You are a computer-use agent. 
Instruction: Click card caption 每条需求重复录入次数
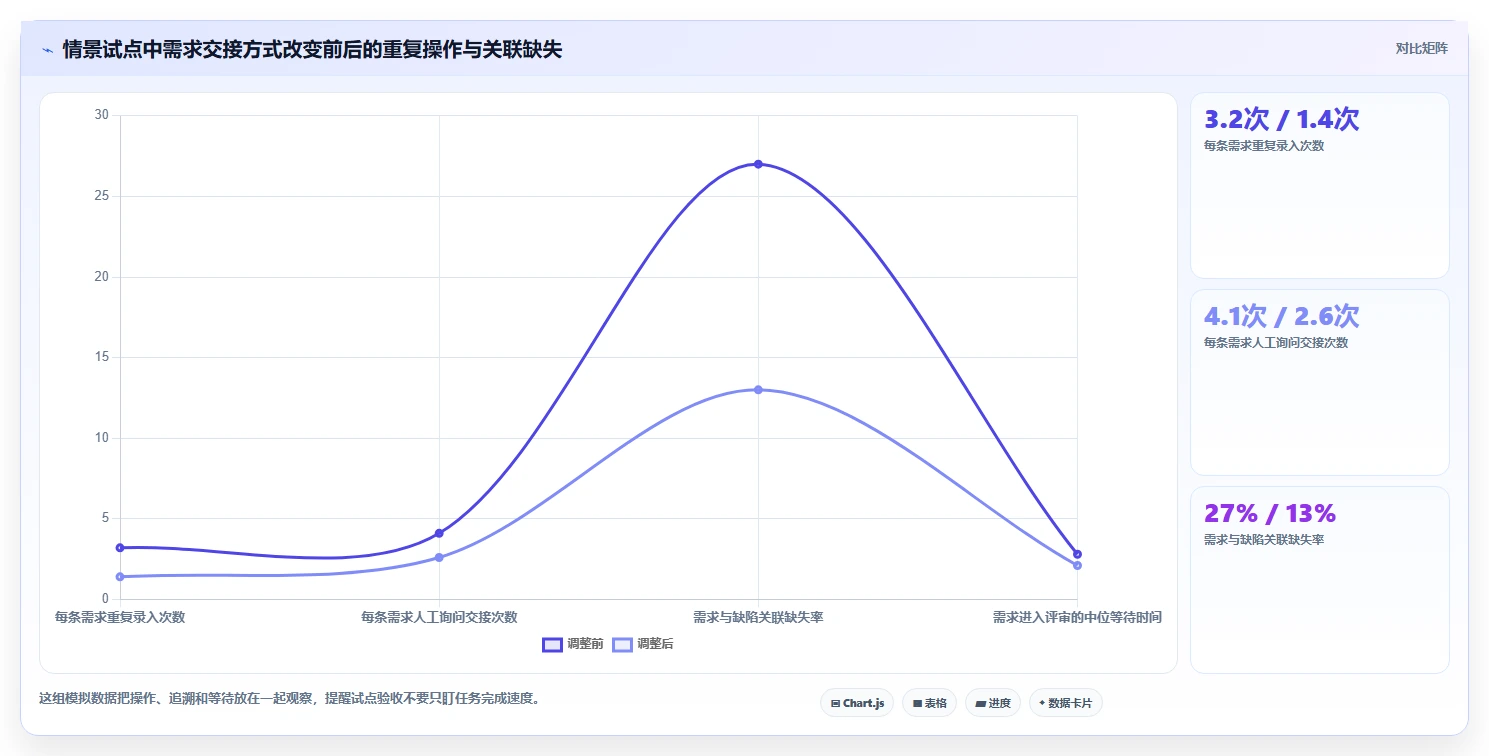1264,145
